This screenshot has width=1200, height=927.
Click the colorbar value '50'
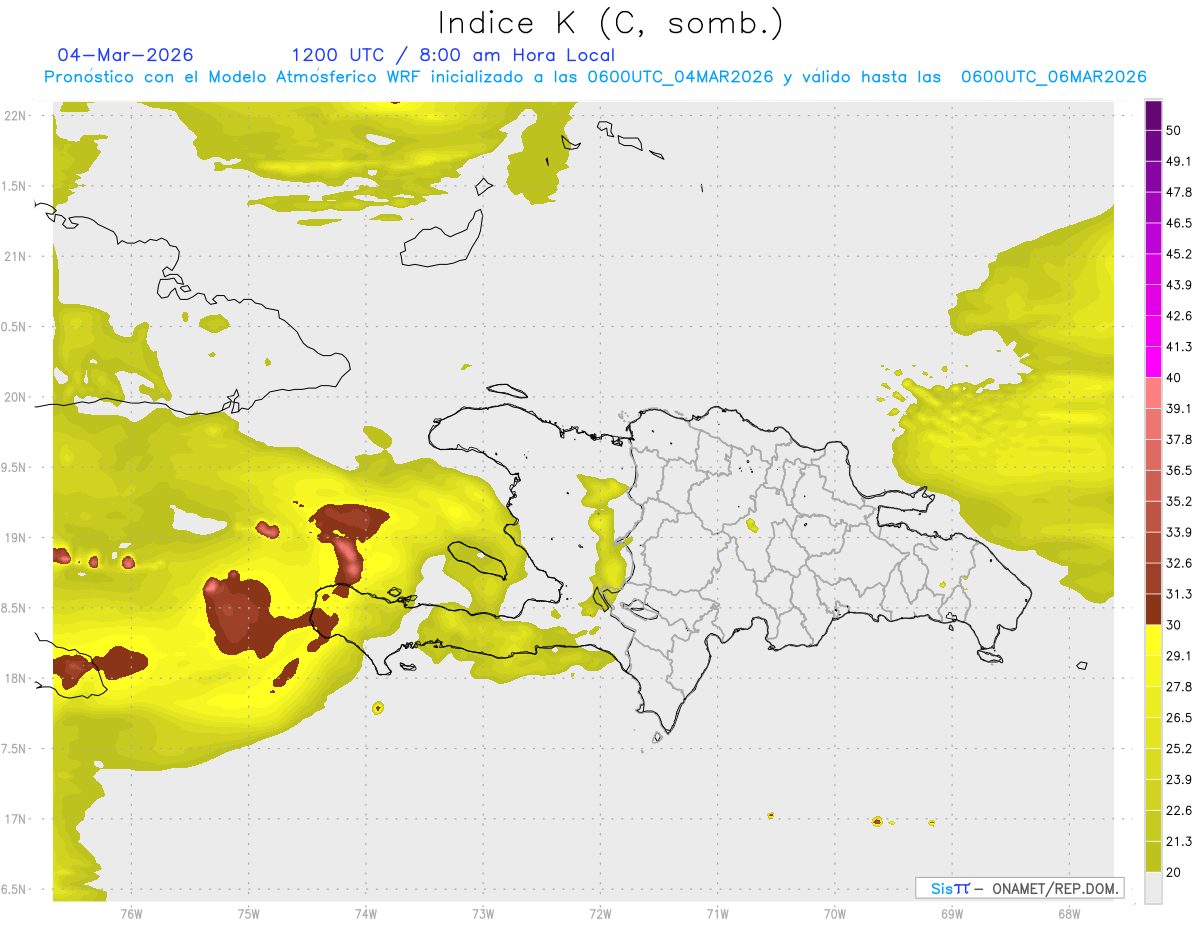click(x=1174, y=130)
